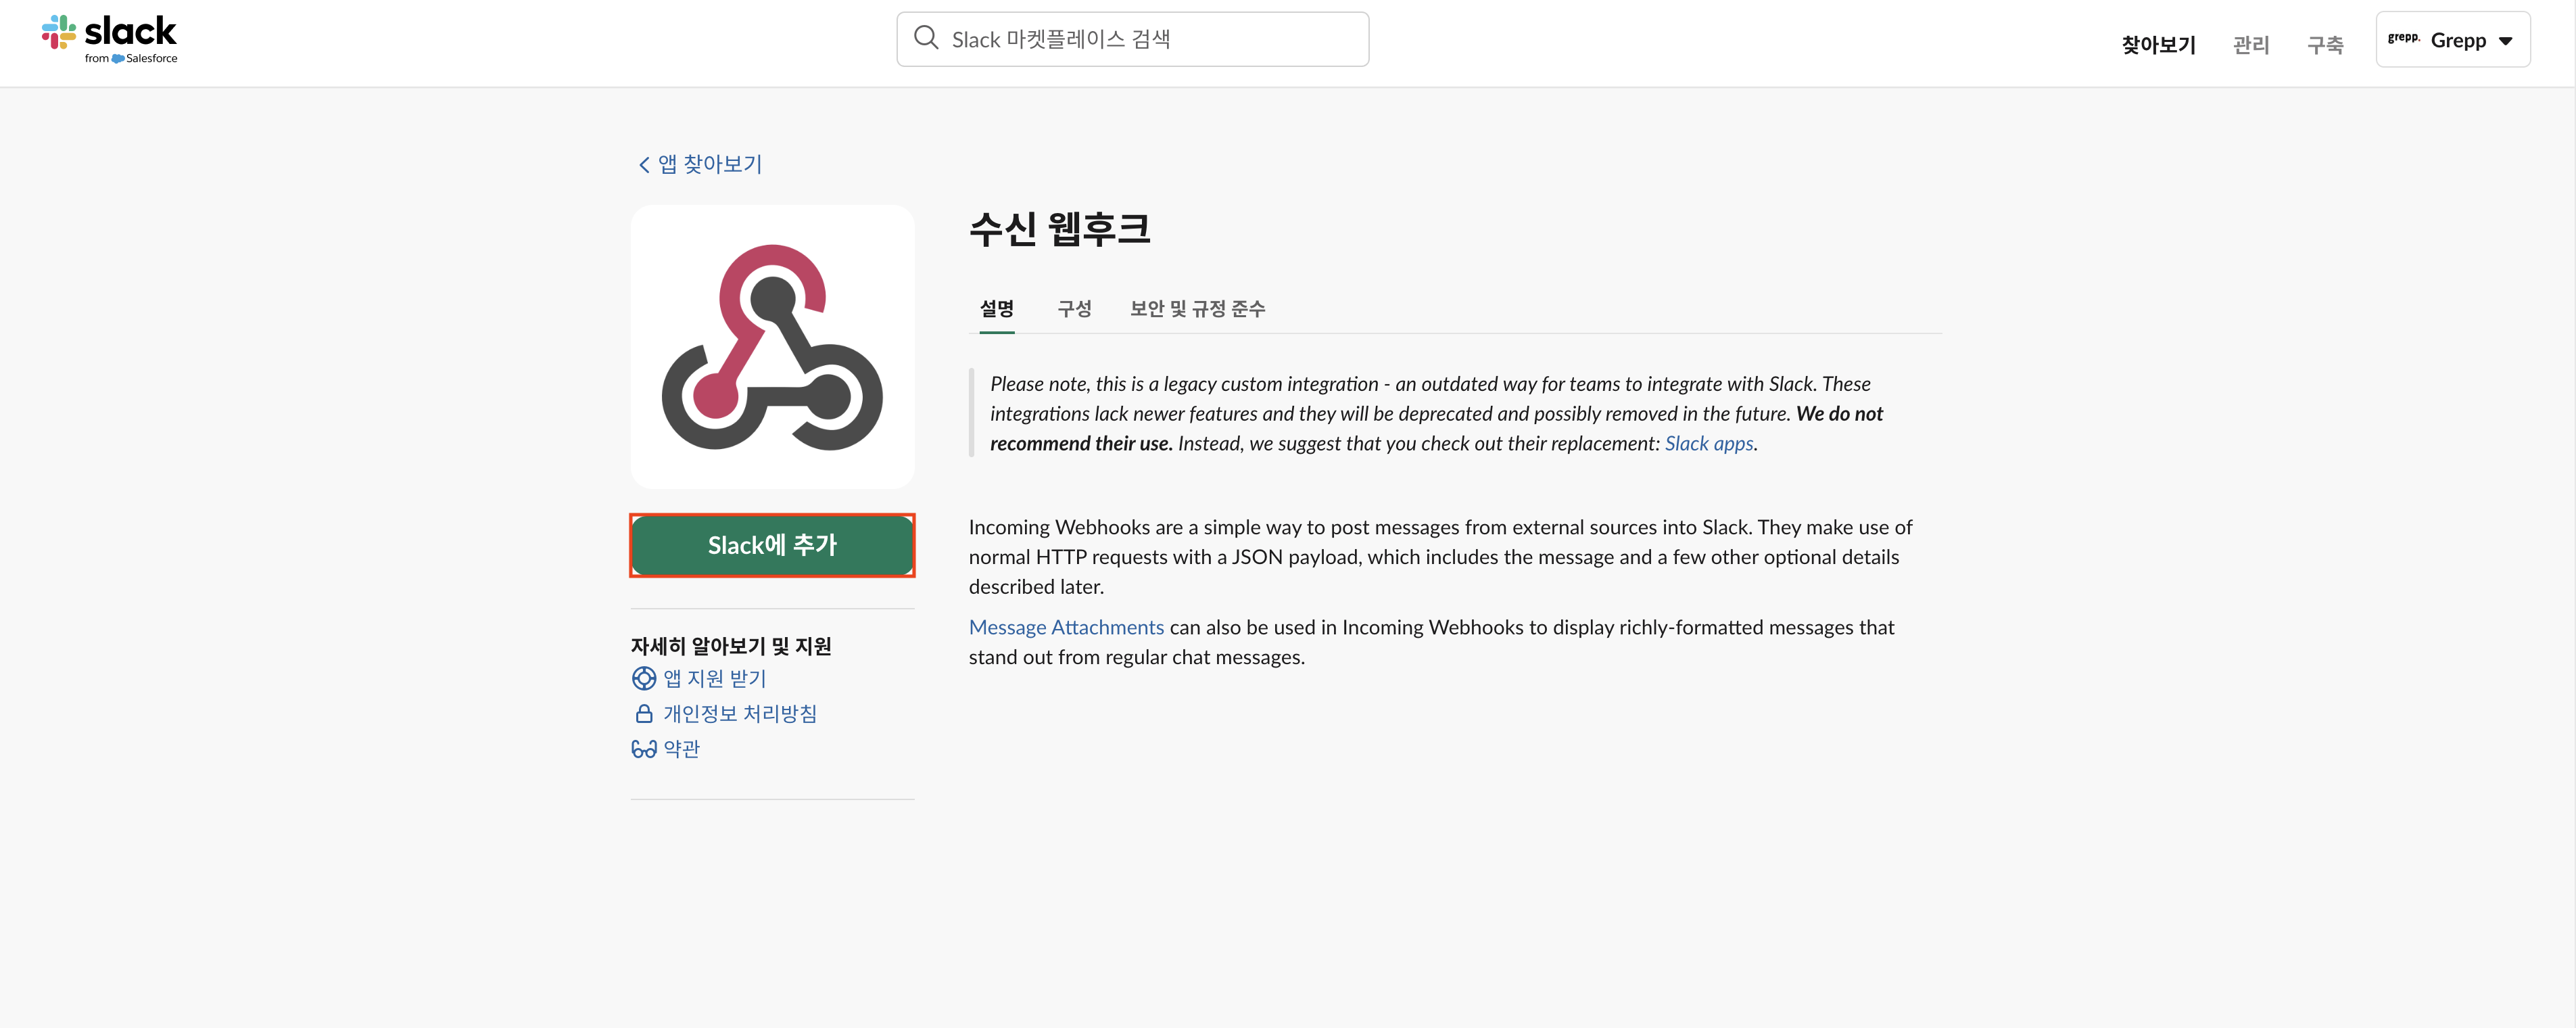
Task: Click the grepp workspace logo icon
Action: pyautogui.click(x=2403, y=39)
